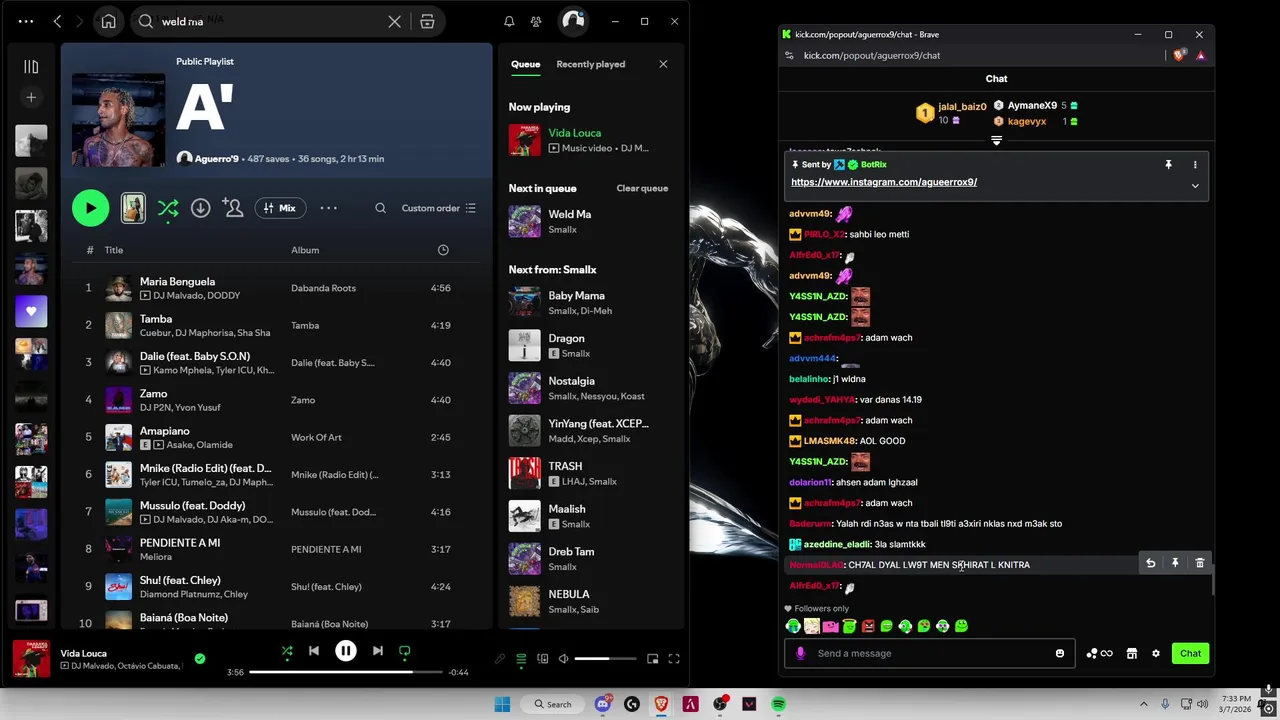Send message with green Chat button
This screenshot has width=1280, height=720.
pos(1190,653)
